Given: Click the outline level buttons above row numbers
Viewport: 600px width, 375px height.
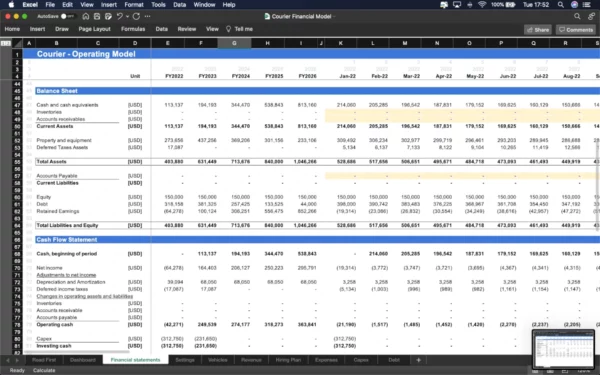Looking at the screenshot, I should [x=6, y=43].
